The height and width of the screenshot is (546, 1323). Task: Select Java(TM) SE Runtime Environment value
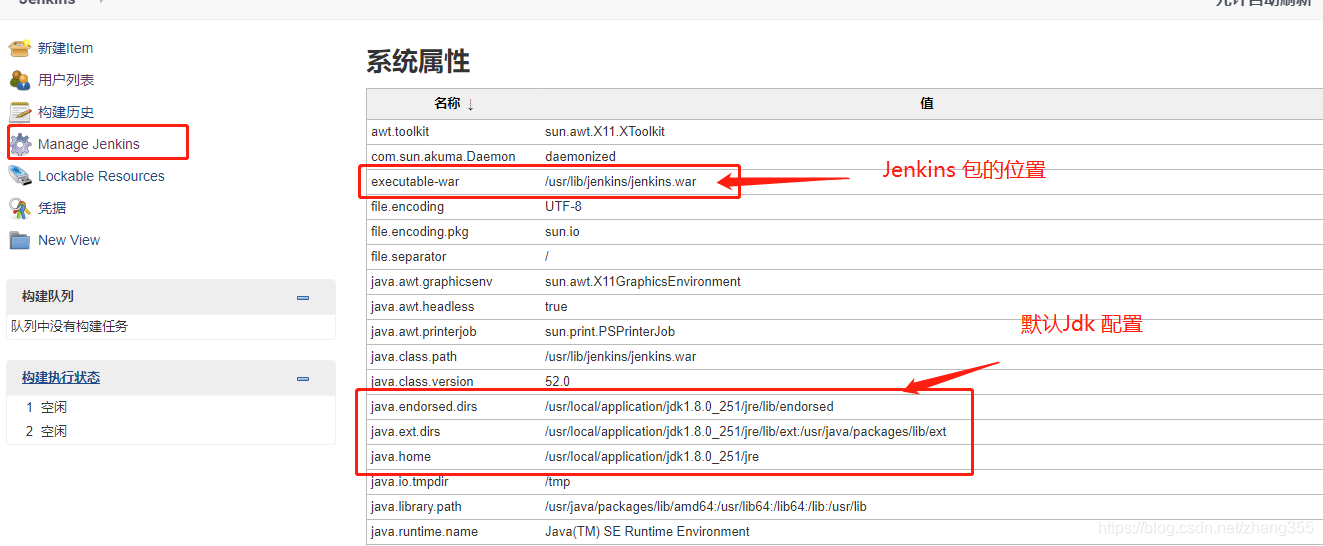(647, 531)
